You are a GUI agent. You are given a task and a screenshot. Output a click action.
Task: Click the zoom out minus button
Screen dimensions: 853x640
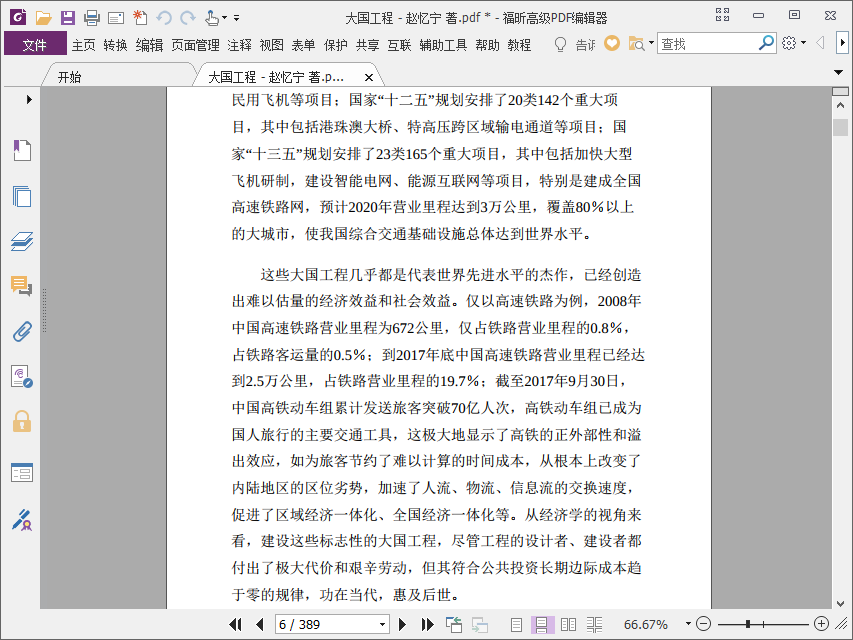pos(703,624)
